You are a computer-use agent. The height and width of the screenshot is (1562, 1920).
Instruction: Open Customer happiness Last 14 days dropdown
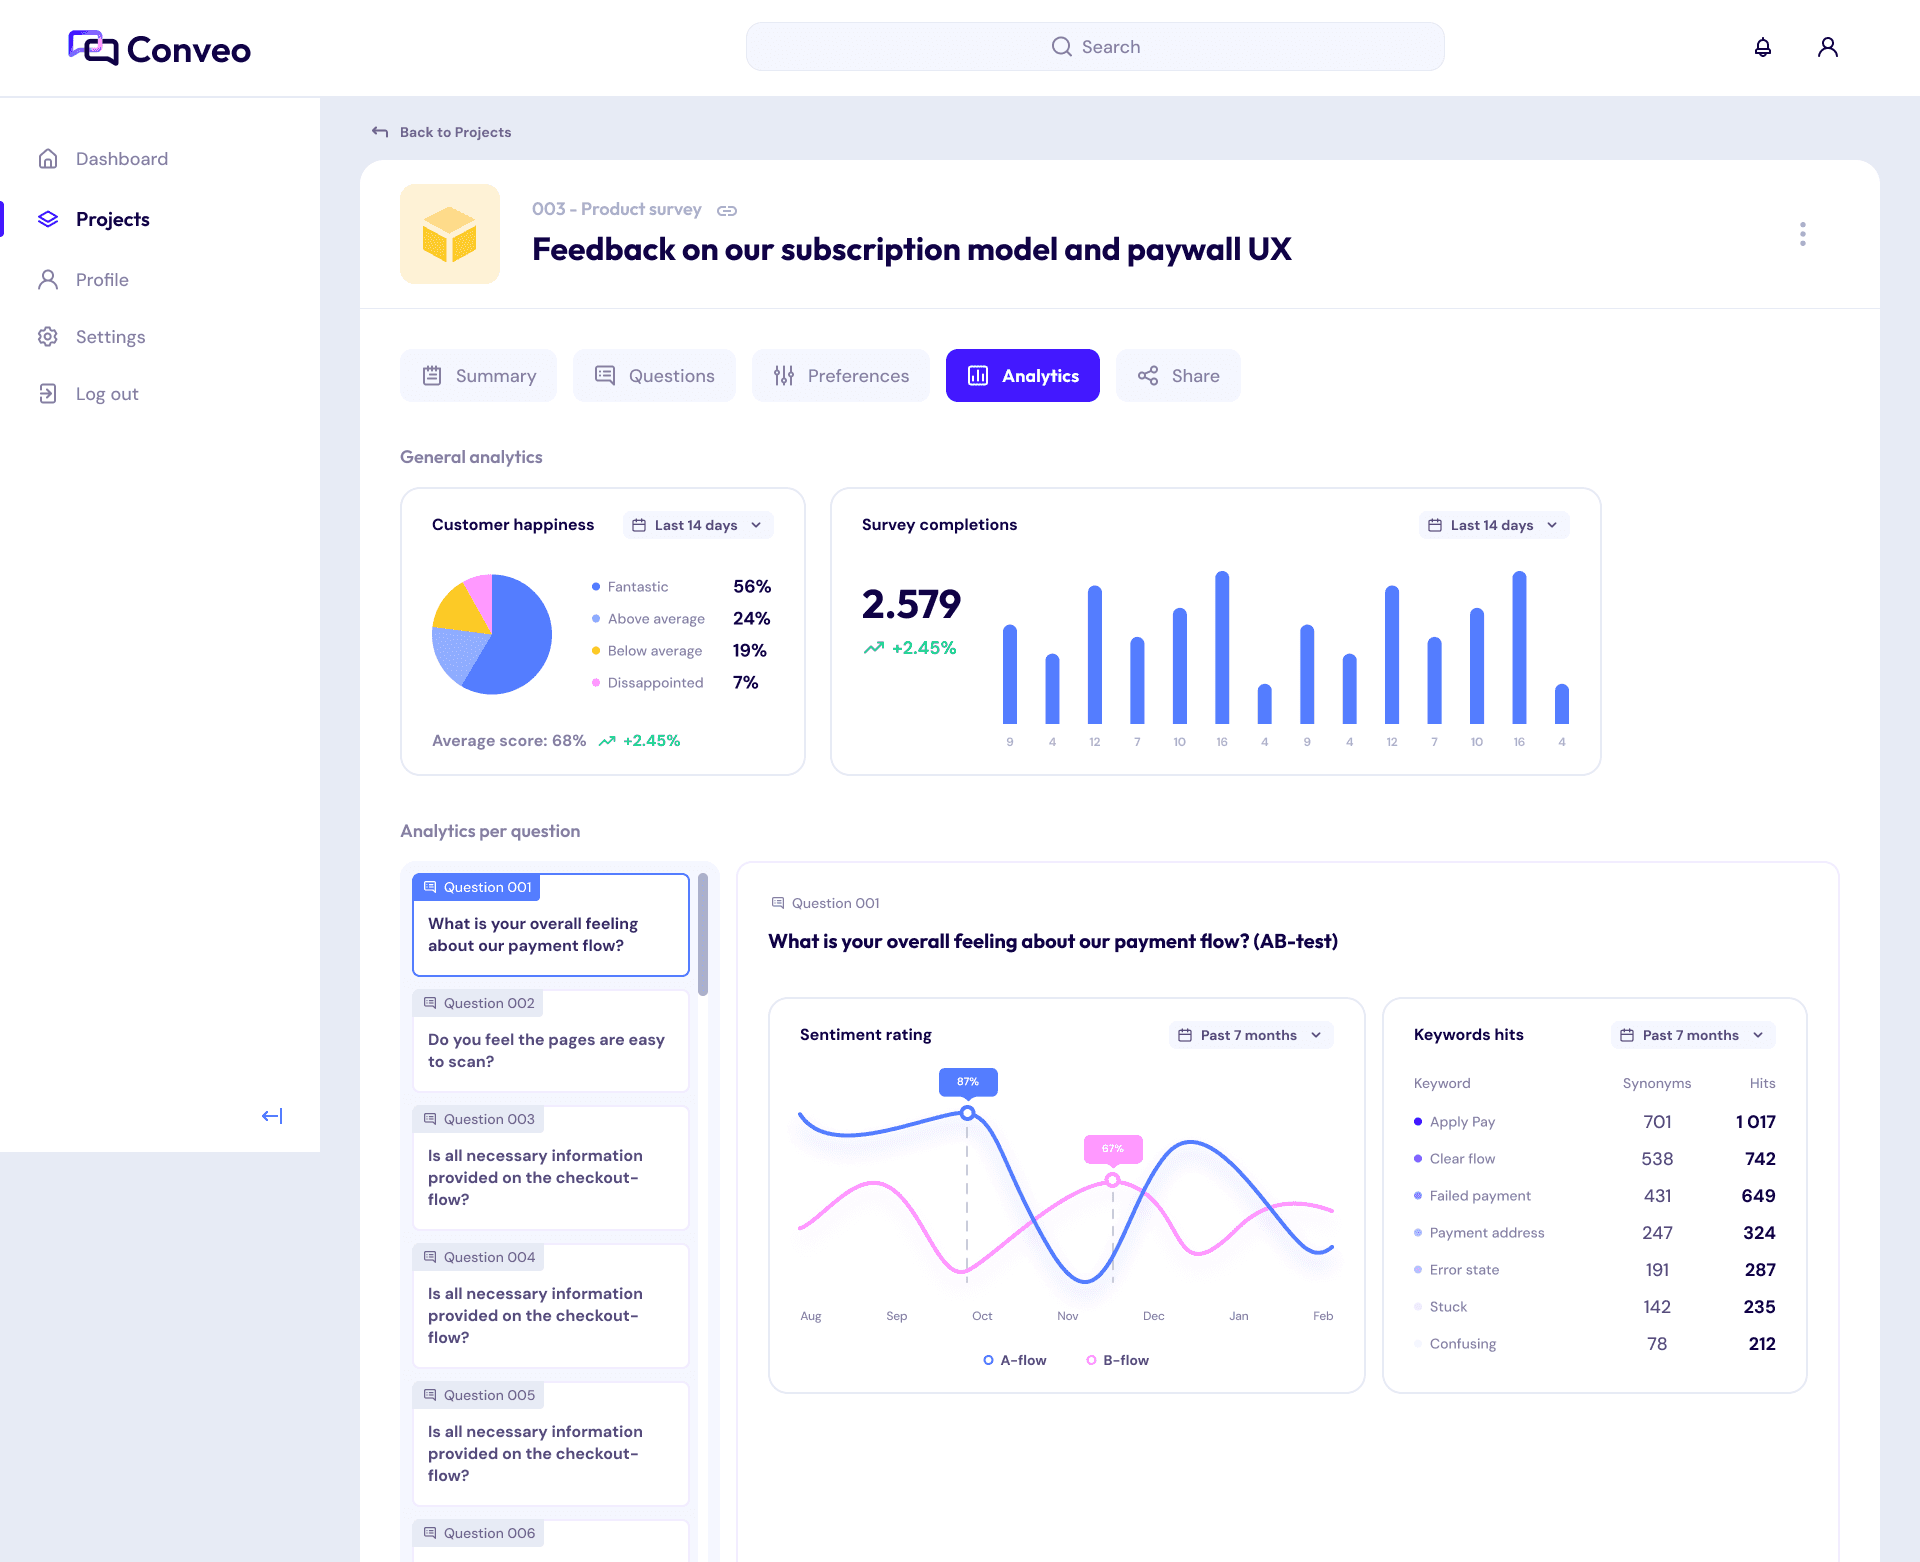pyautogui.click(x=698, y=525)
